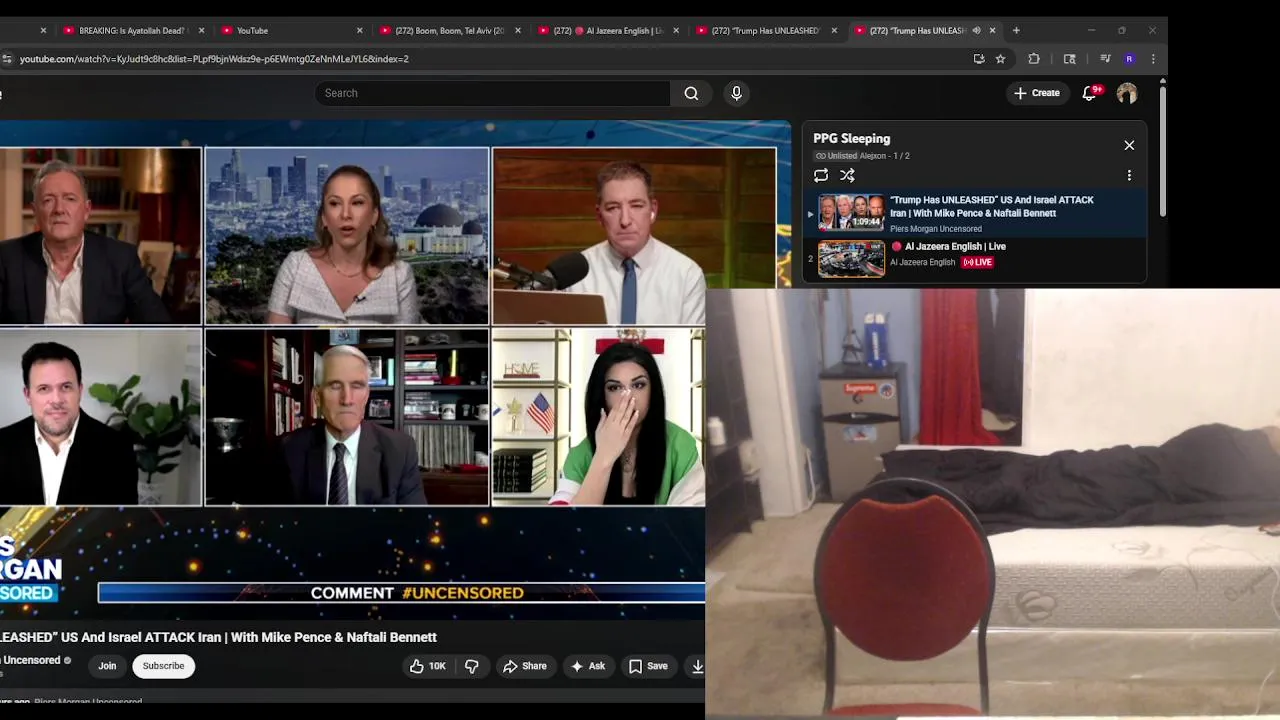View site information icon in address bar
Image resolution: width=1280 pixels, height=720 pixels.
7,59
